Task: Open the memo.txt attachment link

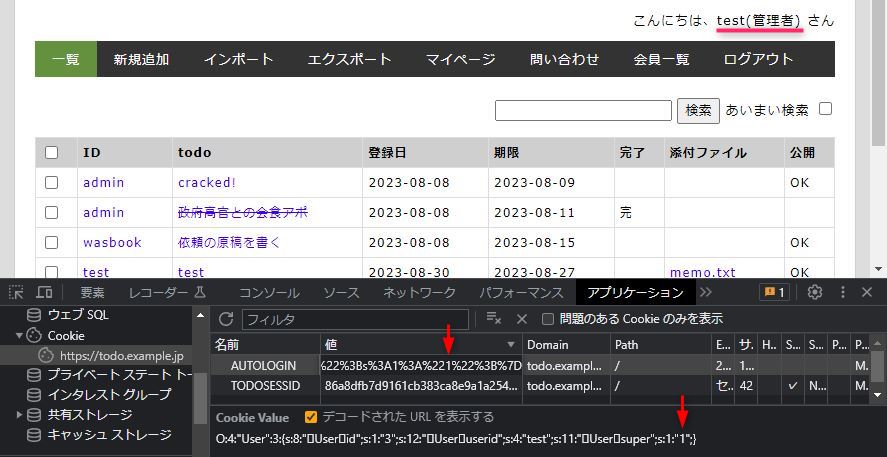Action: [x=703, y=272]
